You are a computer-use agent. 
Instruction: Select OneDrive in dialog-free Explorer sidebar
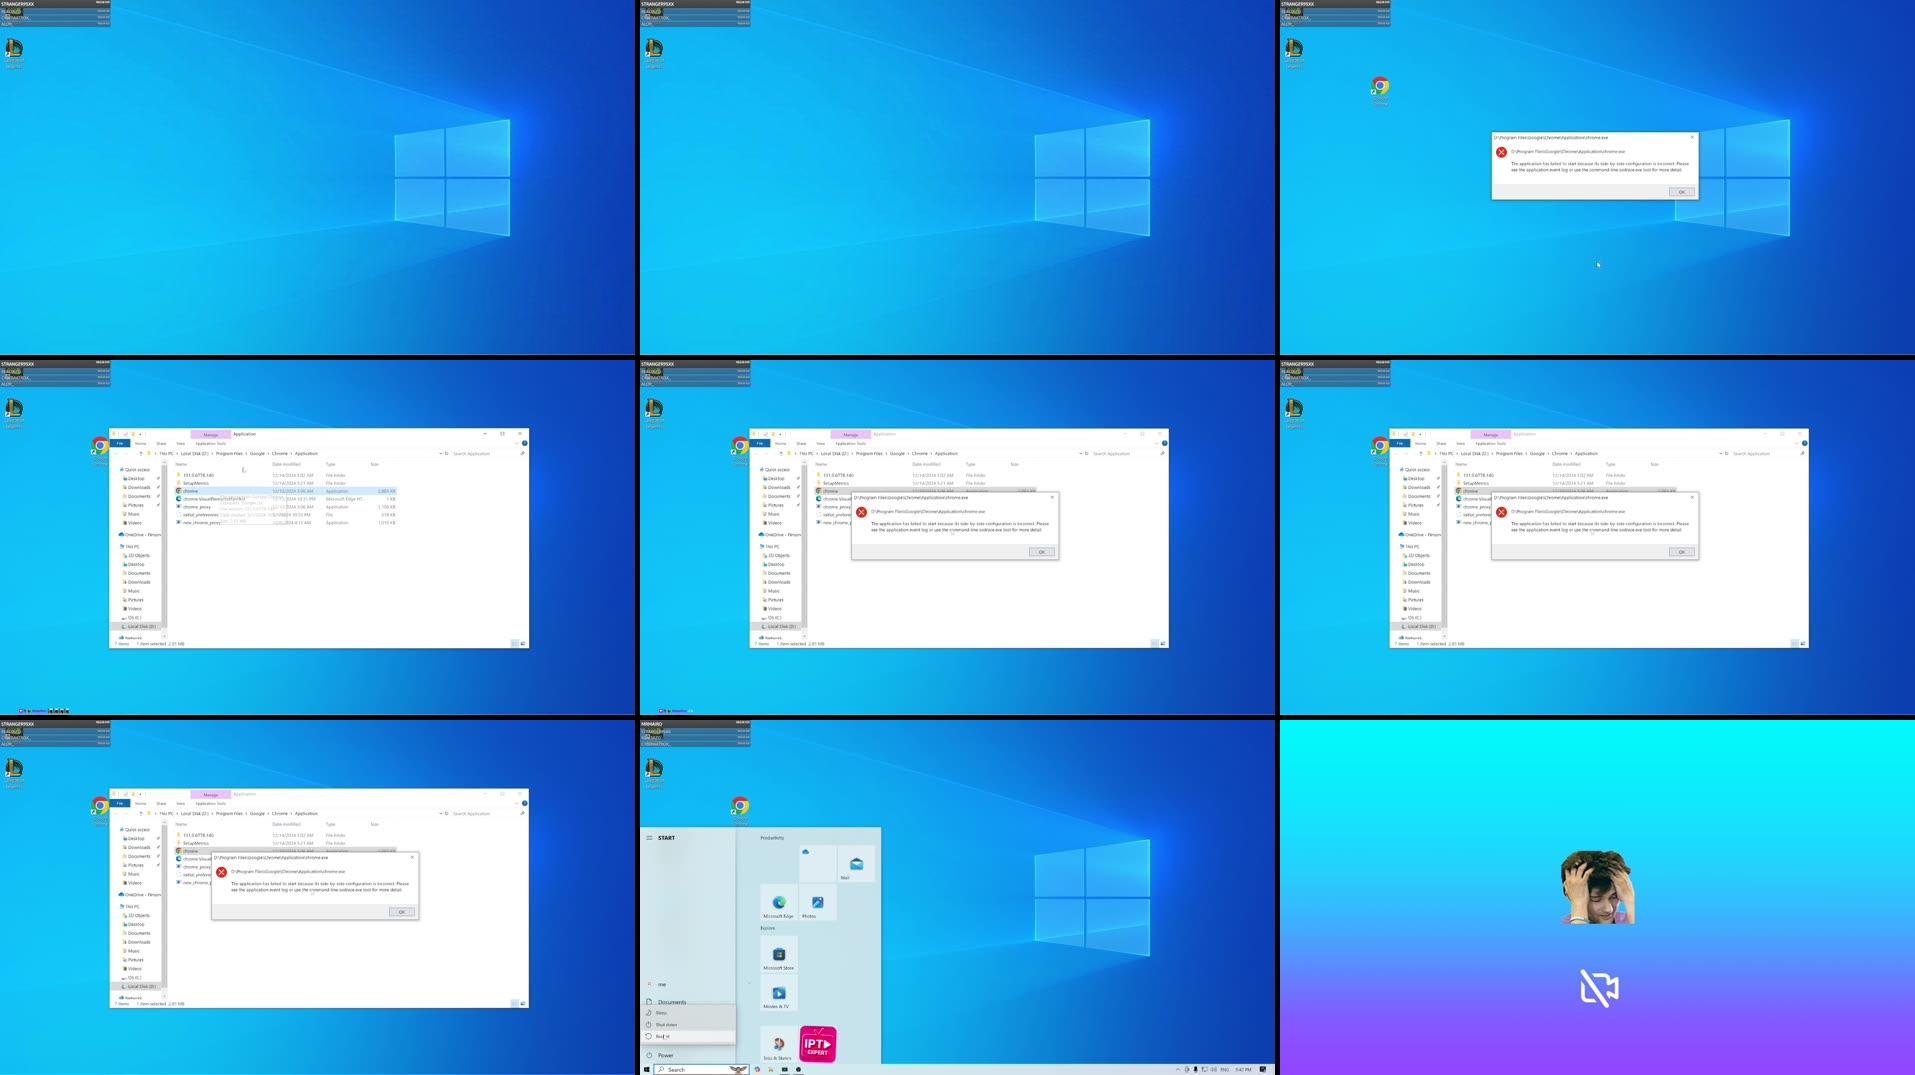coord(140,535)
